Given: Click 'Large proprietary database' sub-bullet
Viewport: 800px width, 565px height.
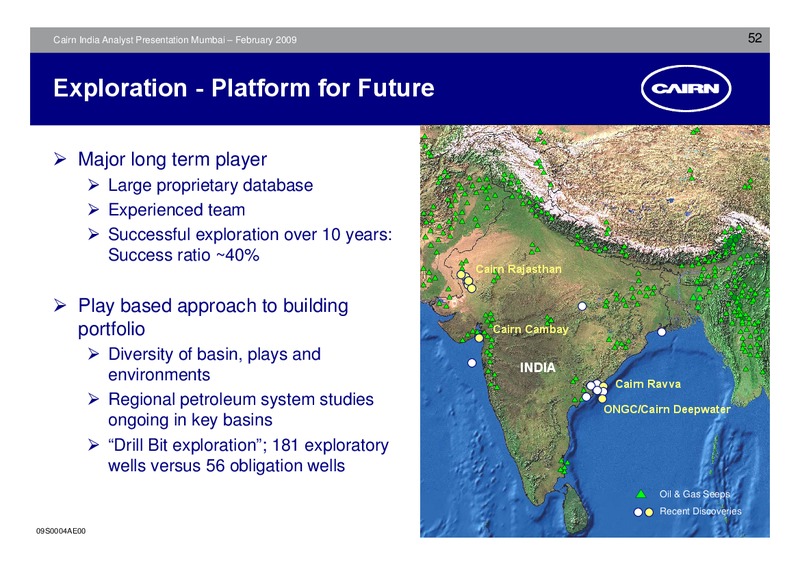Looking at the screenshot, I should coord(210,185).
